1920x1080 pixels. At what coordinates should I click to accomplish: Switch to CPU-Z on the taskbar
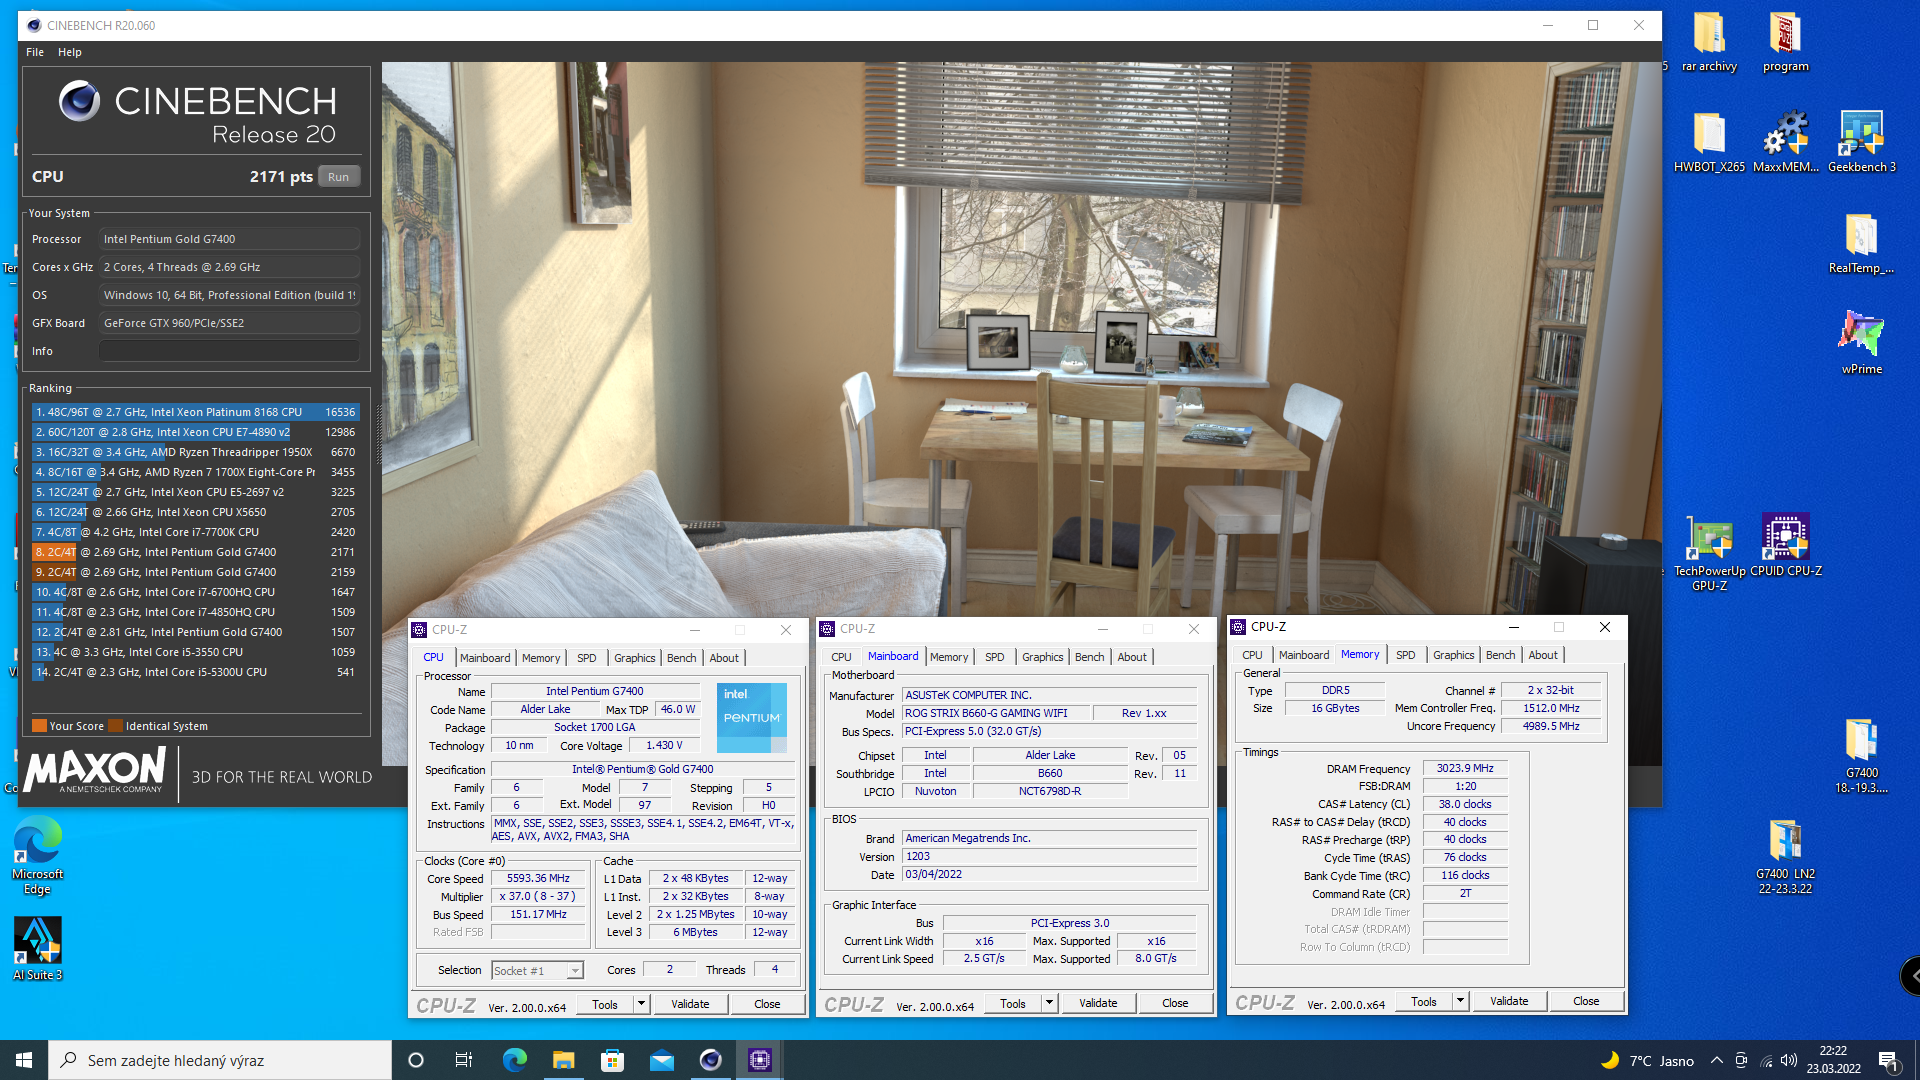pos(759,1060)
